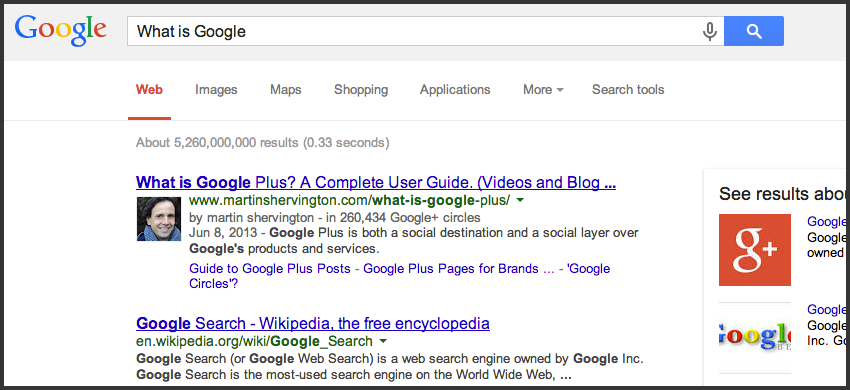Click the Jun 8, 2013 snippet text
The height and width of the screenshot is (390, 850).
[x=414, y=241]
